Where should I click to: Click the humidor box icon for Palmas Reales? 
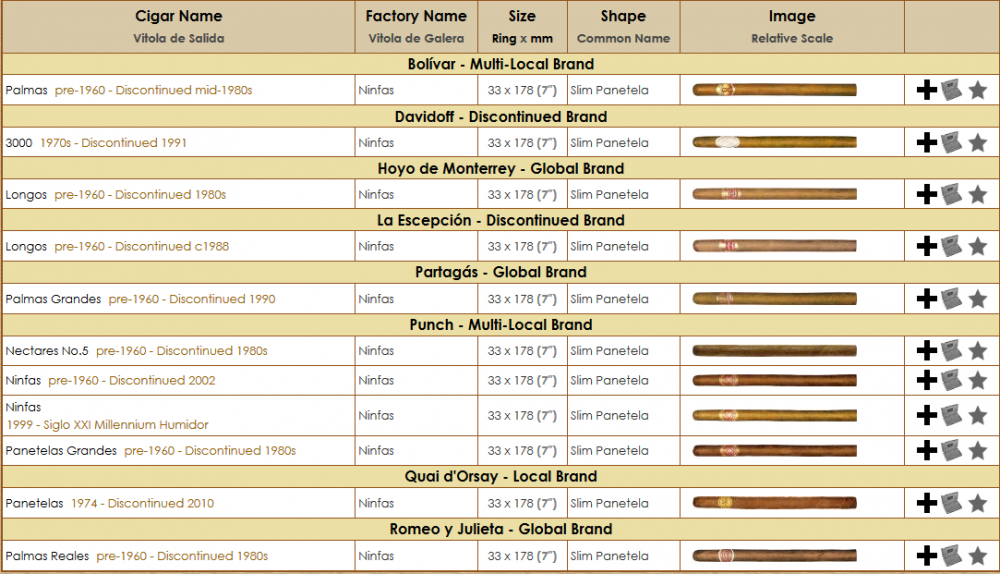[952, 556]
